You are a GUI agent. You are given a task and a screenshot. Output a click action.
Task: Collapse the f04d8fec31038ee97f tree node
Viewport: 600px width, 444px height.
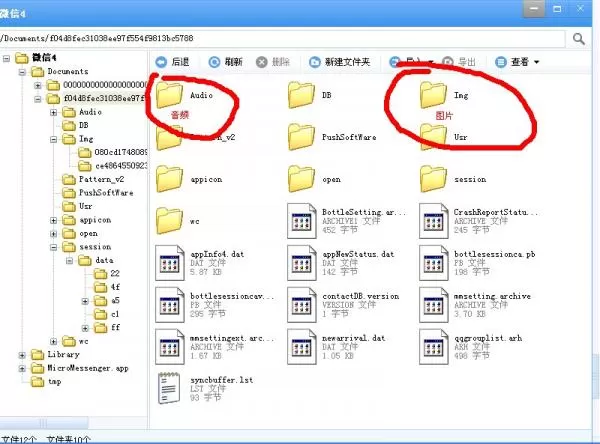tap(38, 99)
